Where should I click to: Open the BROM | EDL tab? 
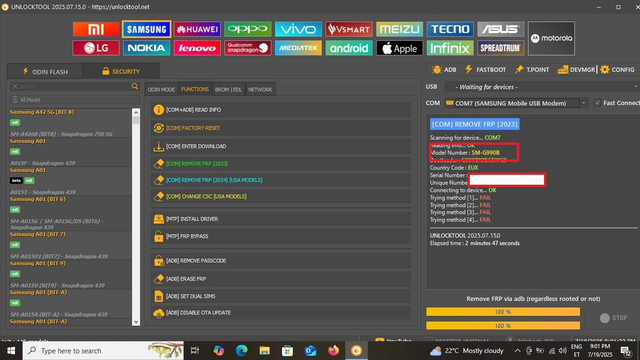pyautogui.click(x=229, y=89)
